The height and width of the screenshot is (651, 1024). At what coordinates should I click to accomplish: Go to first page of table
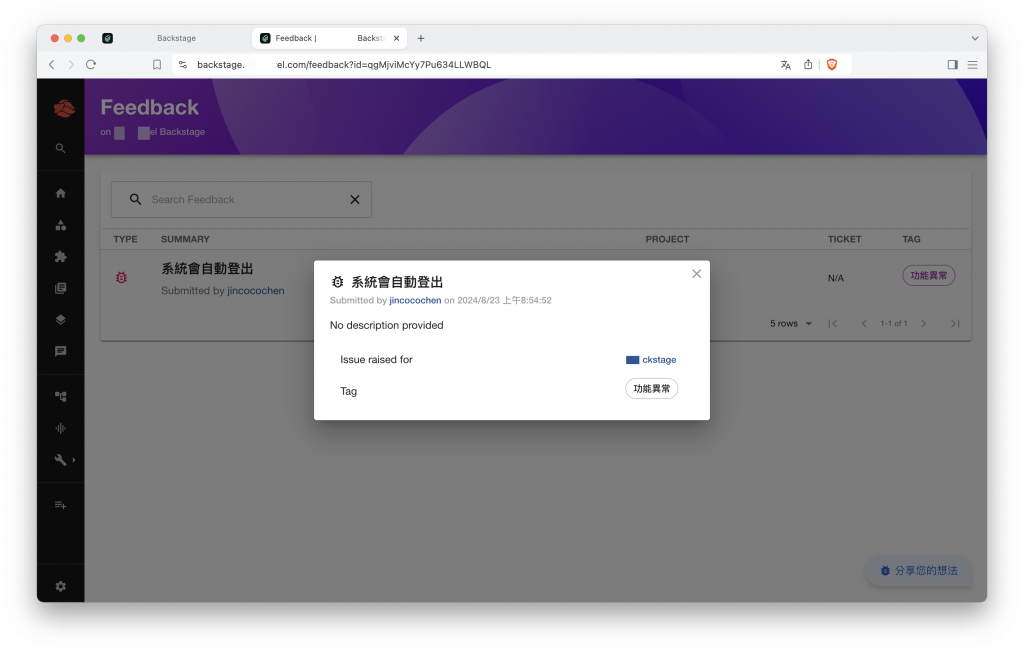coord(833,323)
